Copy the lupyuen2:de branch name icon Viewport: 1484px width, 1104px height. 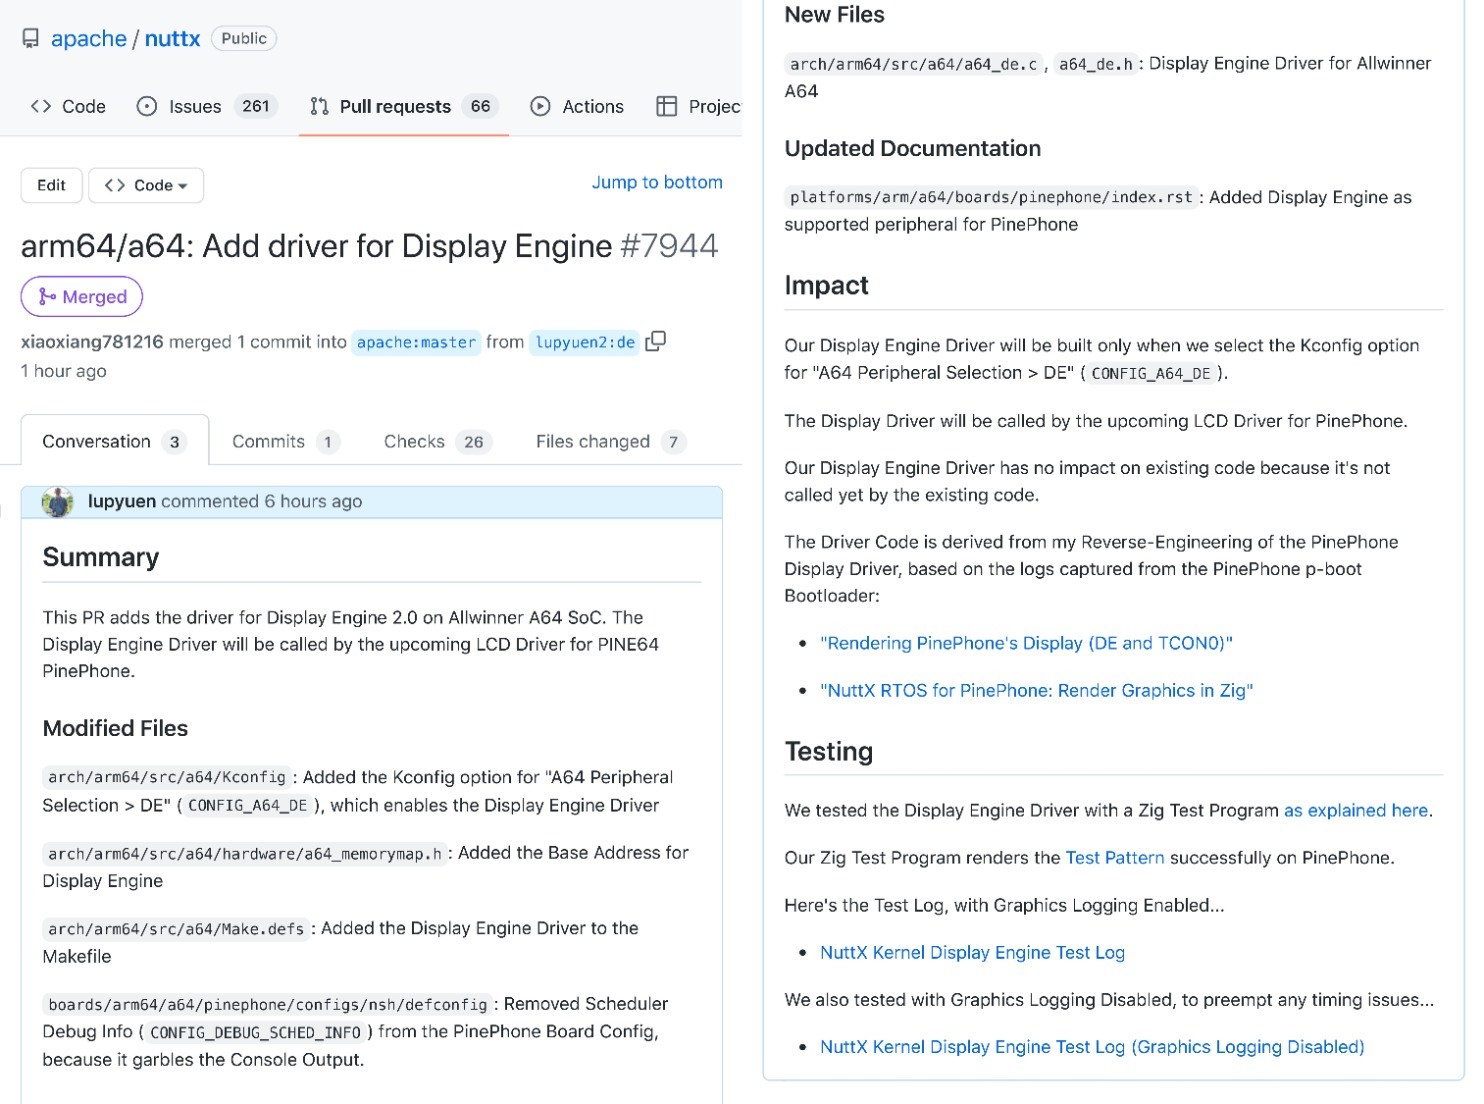[656, 342]
